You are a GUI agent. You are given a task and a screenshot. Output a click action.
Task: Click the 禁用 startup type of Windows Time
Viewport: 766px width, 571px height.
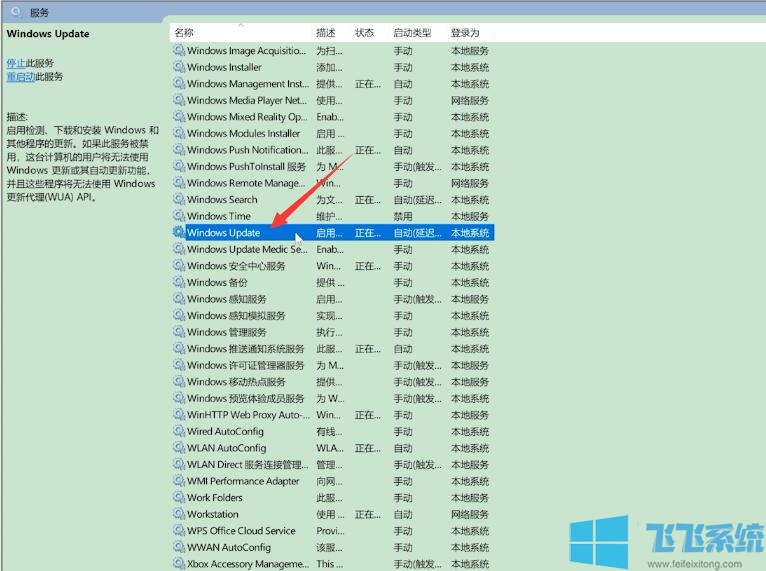404,216
